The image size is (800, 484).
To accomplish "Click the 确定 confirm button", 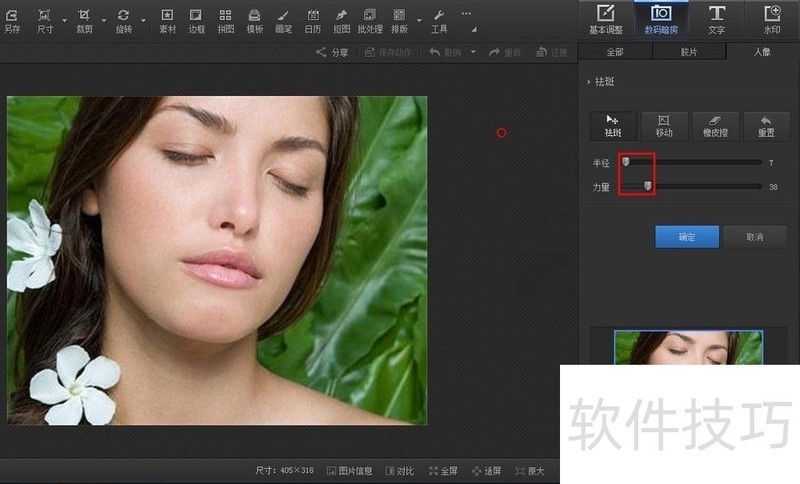I will coord(687,237).
